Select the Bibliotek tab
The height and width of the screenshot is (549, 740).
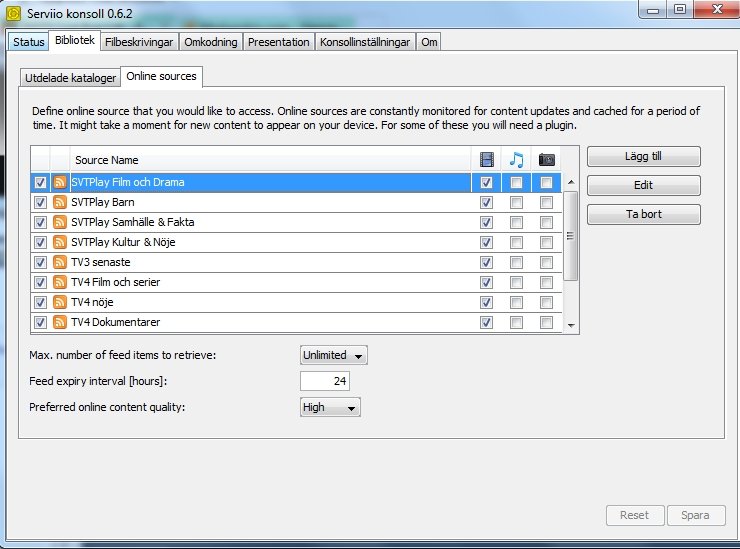click(75, 40)
